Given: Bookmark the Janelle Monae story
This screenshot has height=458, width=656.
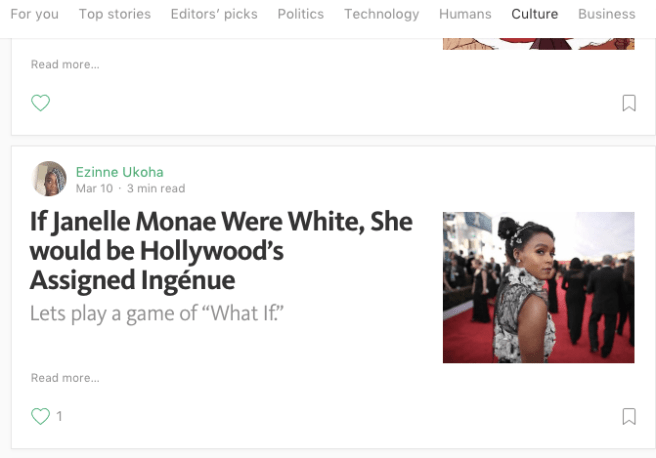Looking at the screenshot, I should (629, 416).
